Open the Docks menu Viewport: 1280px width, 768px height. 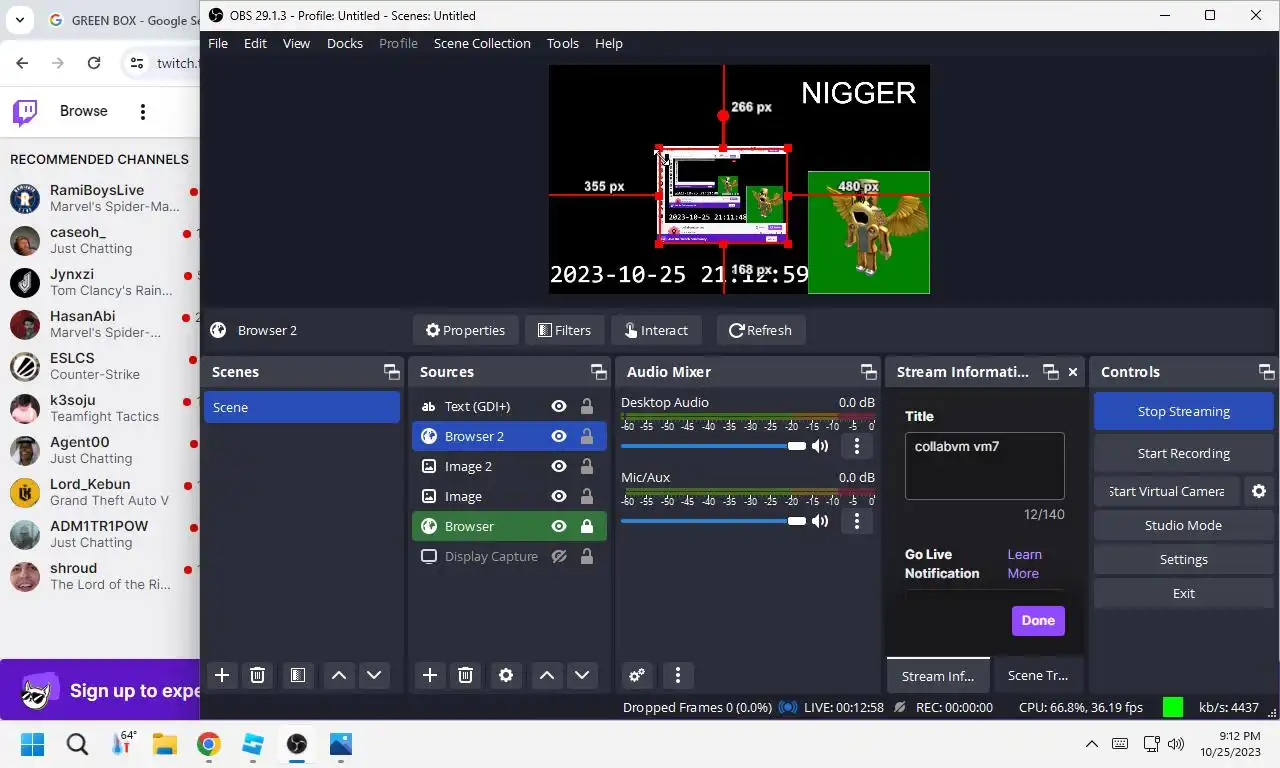click(345, 43)
